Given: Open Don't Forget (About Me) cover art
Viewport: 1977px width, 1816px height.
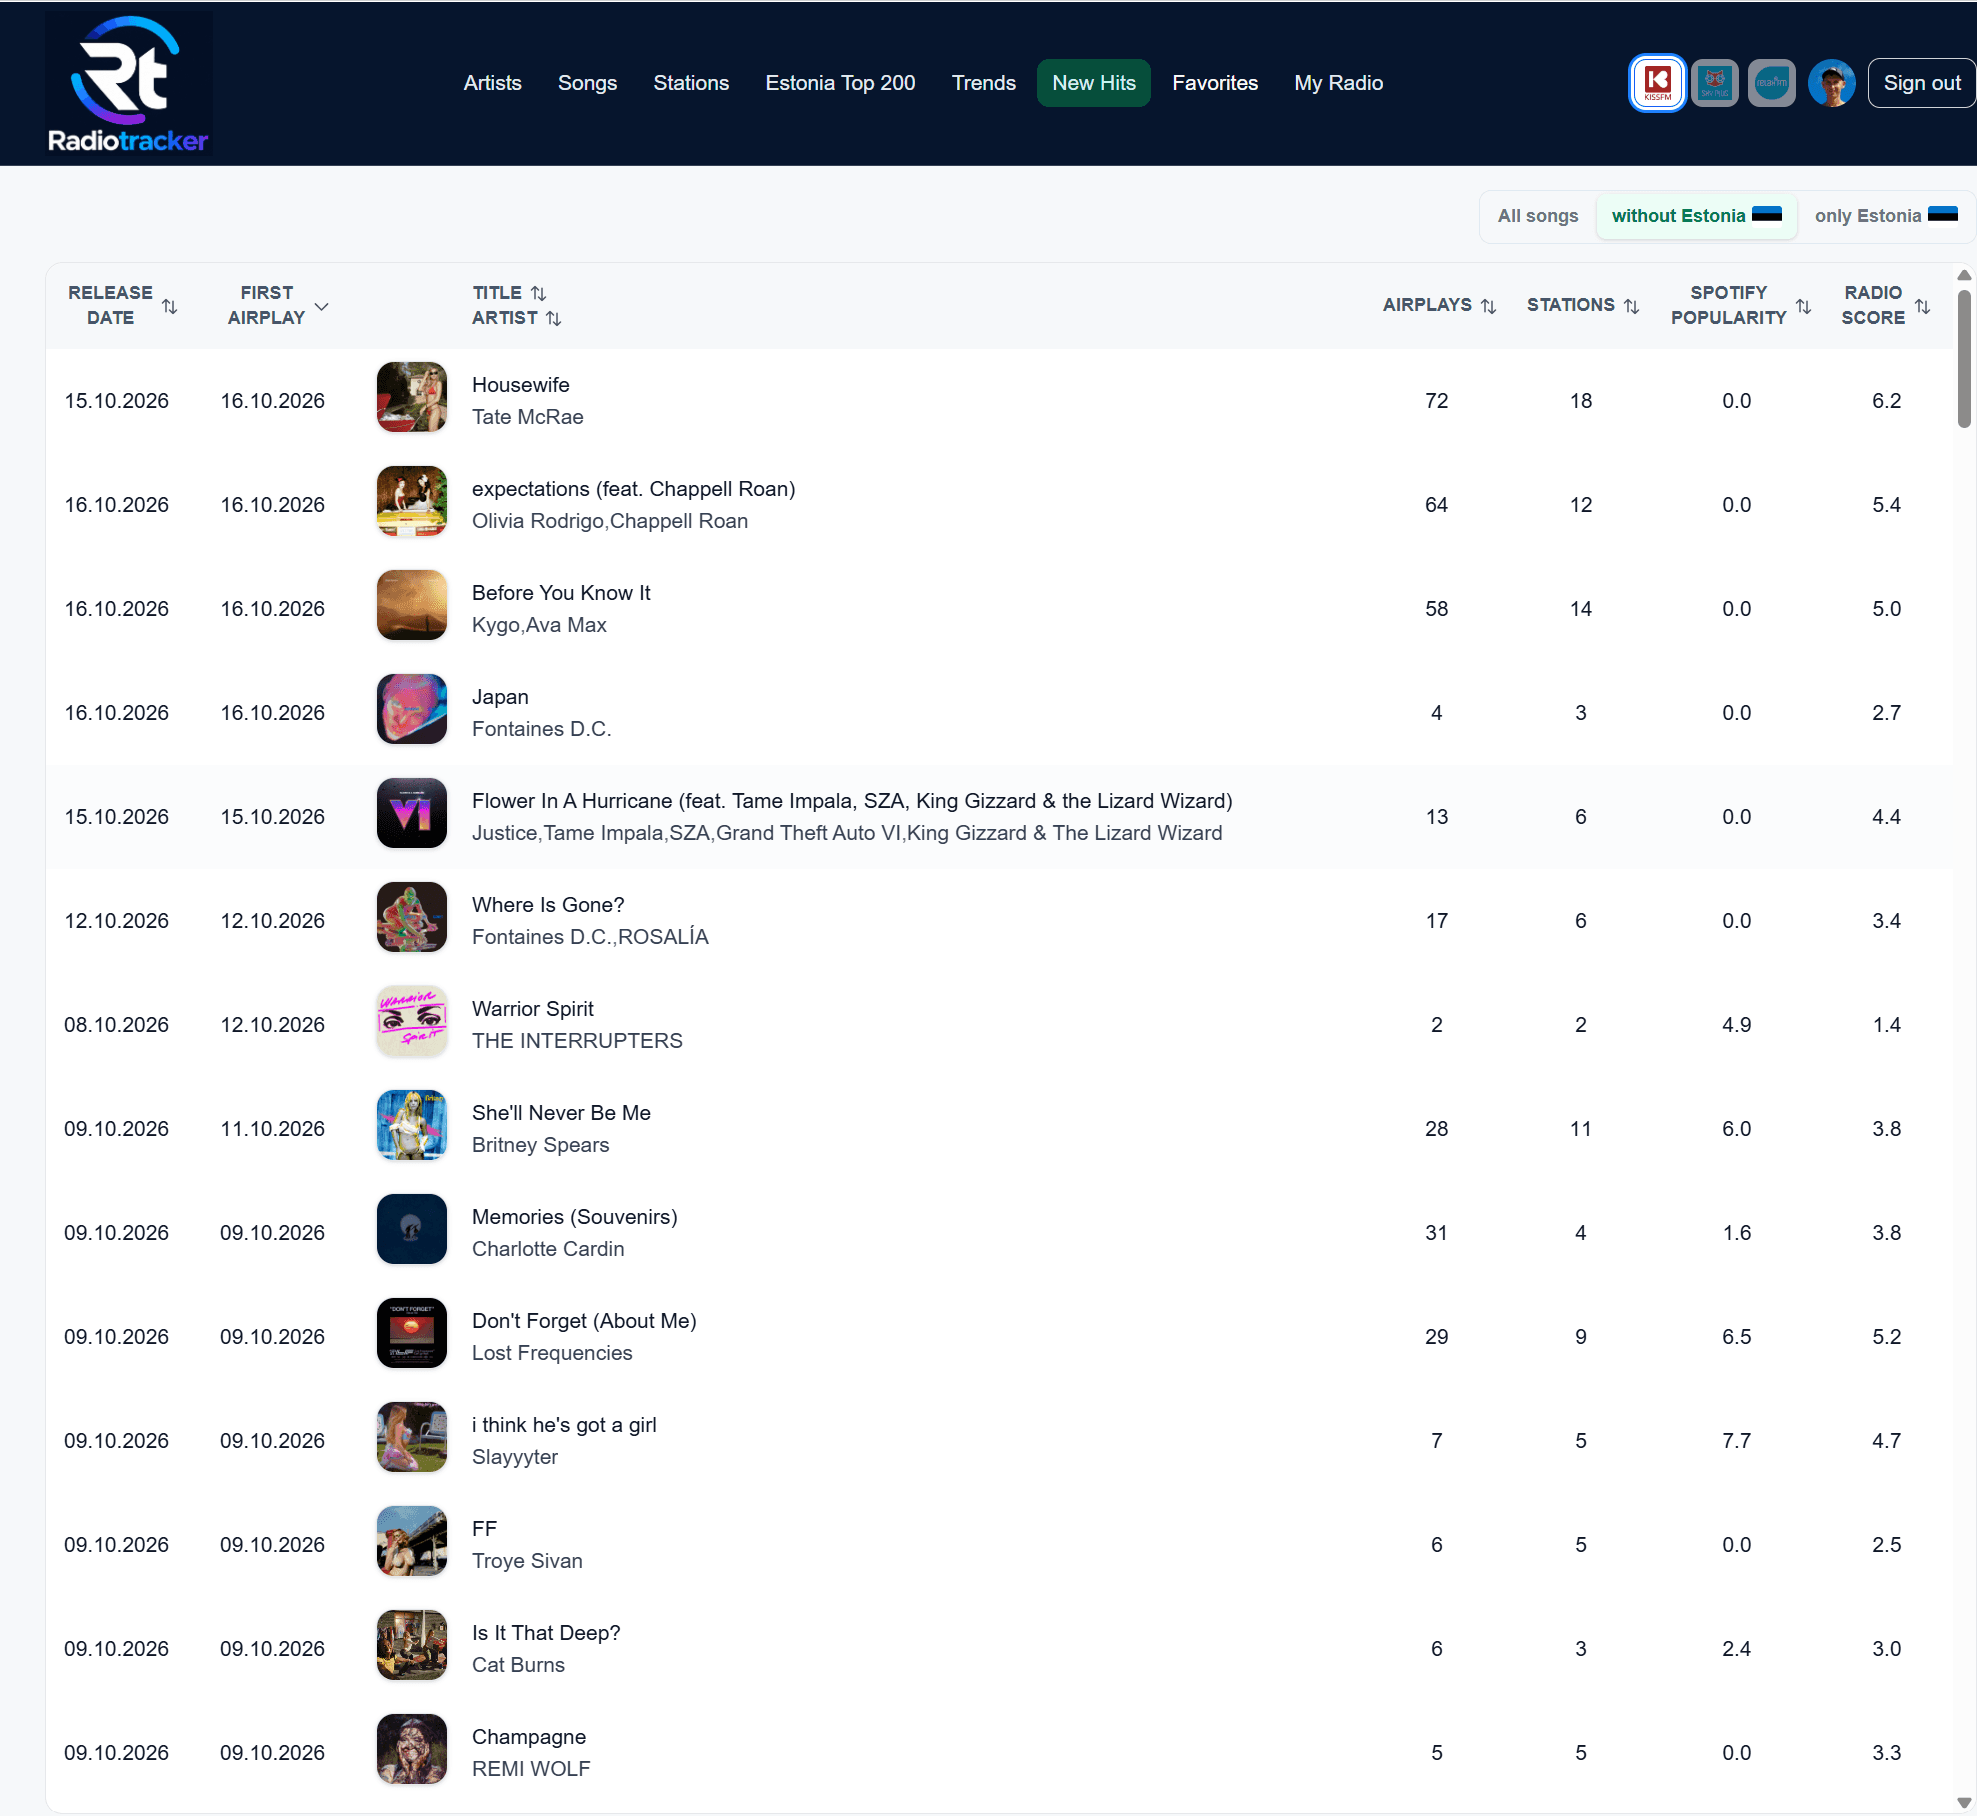Looking at the screenshot, I should pyautogui.click(x=411, y=1333).
